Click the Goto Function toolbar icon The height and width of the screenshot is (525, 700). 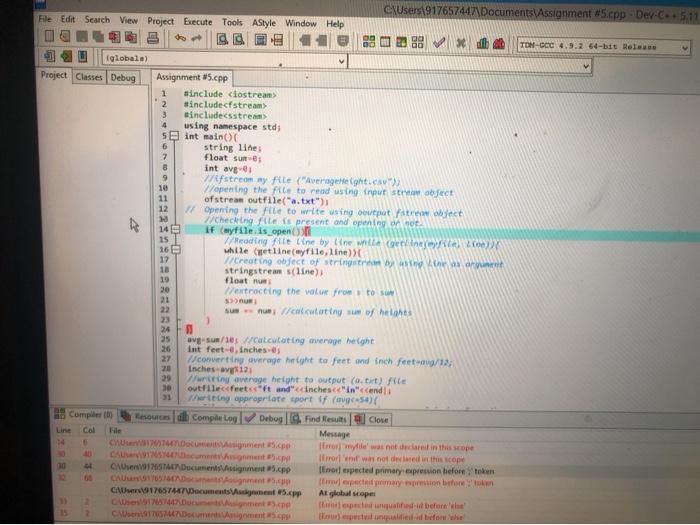[261, 40]
